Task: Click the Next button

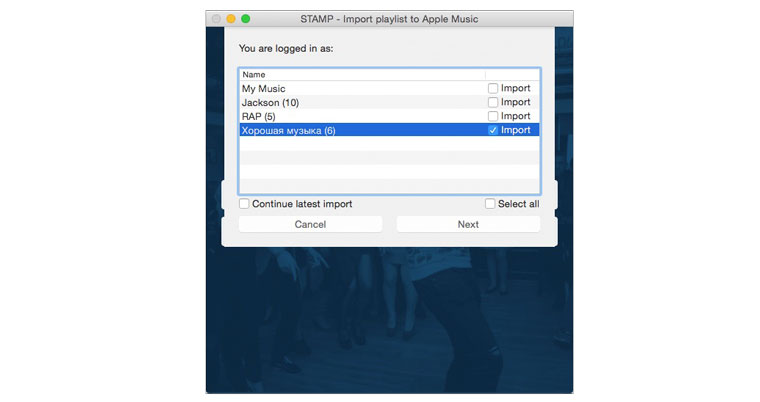Action: click(x=468, y=225)
